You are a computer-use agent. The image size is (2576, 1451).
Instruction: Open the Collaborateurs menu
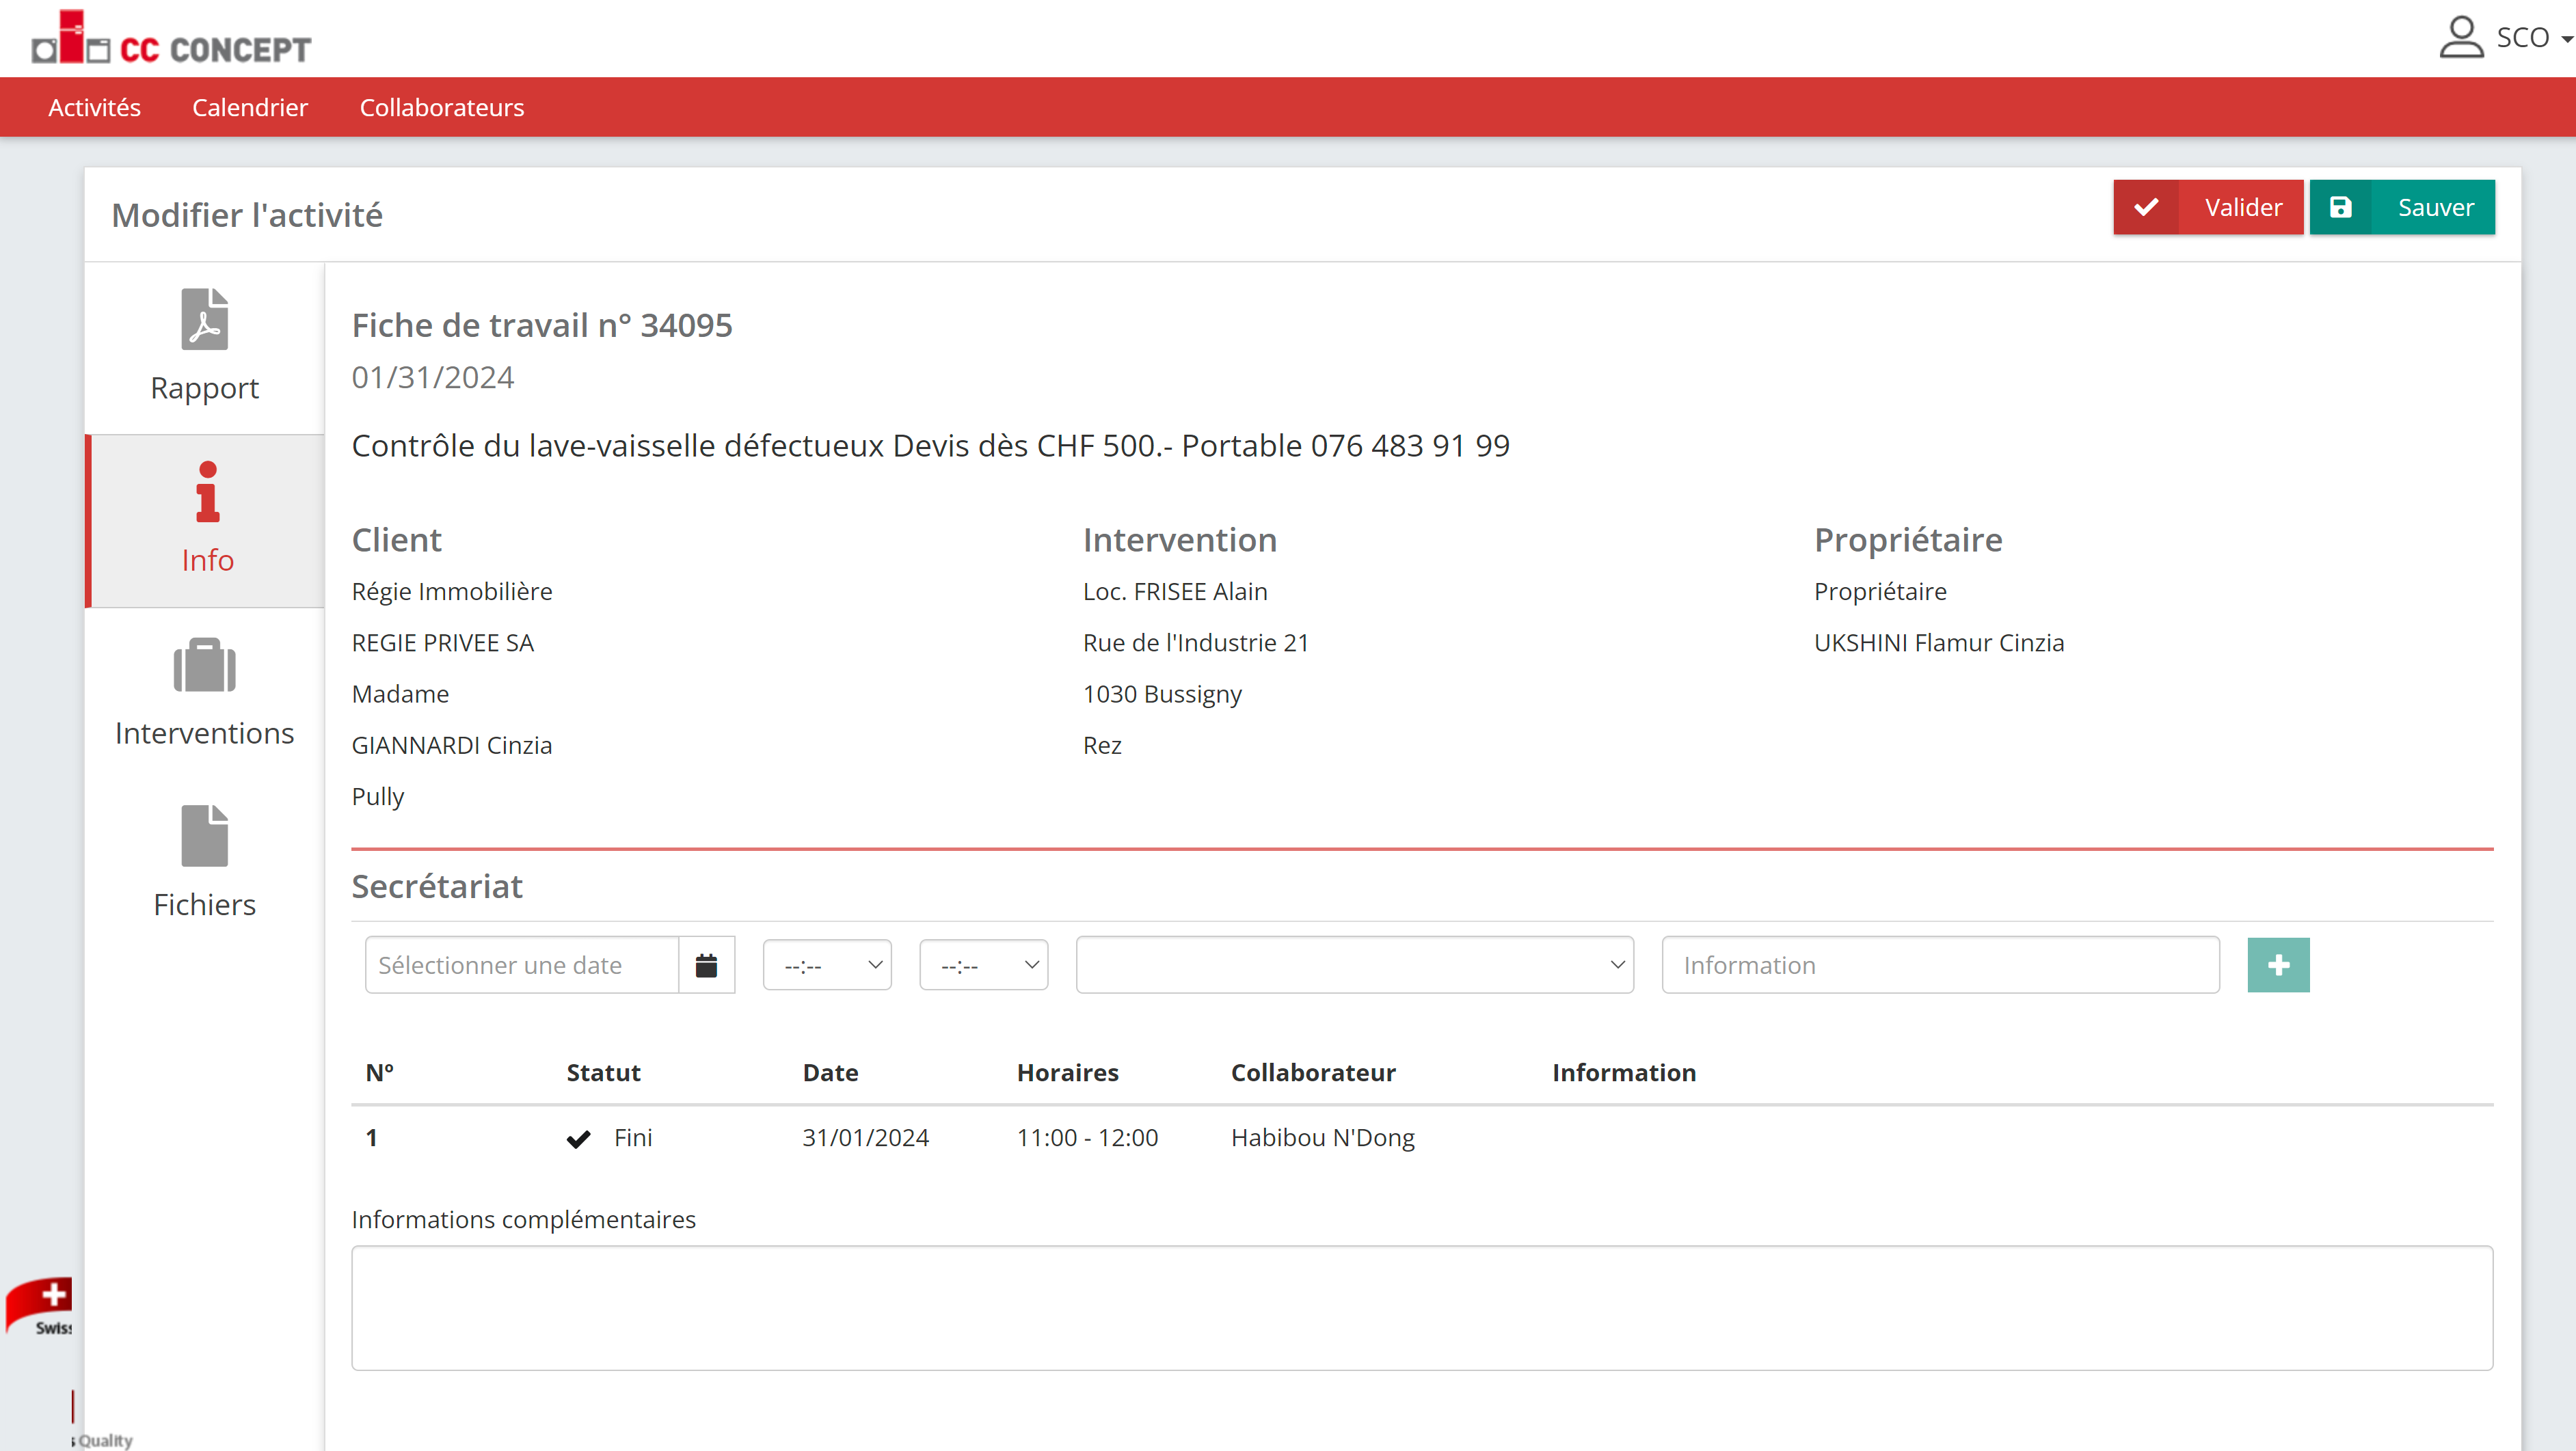pyautogui.click(x=441, y=107)
